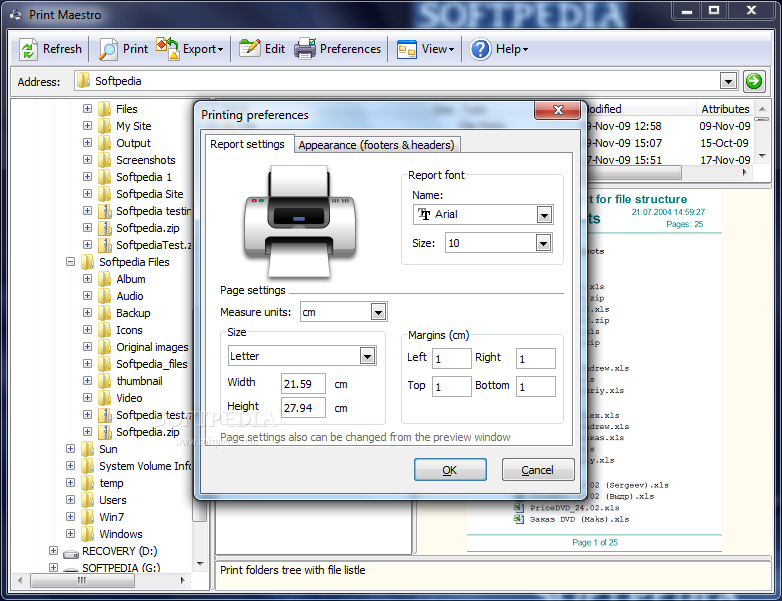Click the PriceDVD_24.02.xls file icon in preview
The width and height of the screenshot is (782, 601).
pos(519,508)
